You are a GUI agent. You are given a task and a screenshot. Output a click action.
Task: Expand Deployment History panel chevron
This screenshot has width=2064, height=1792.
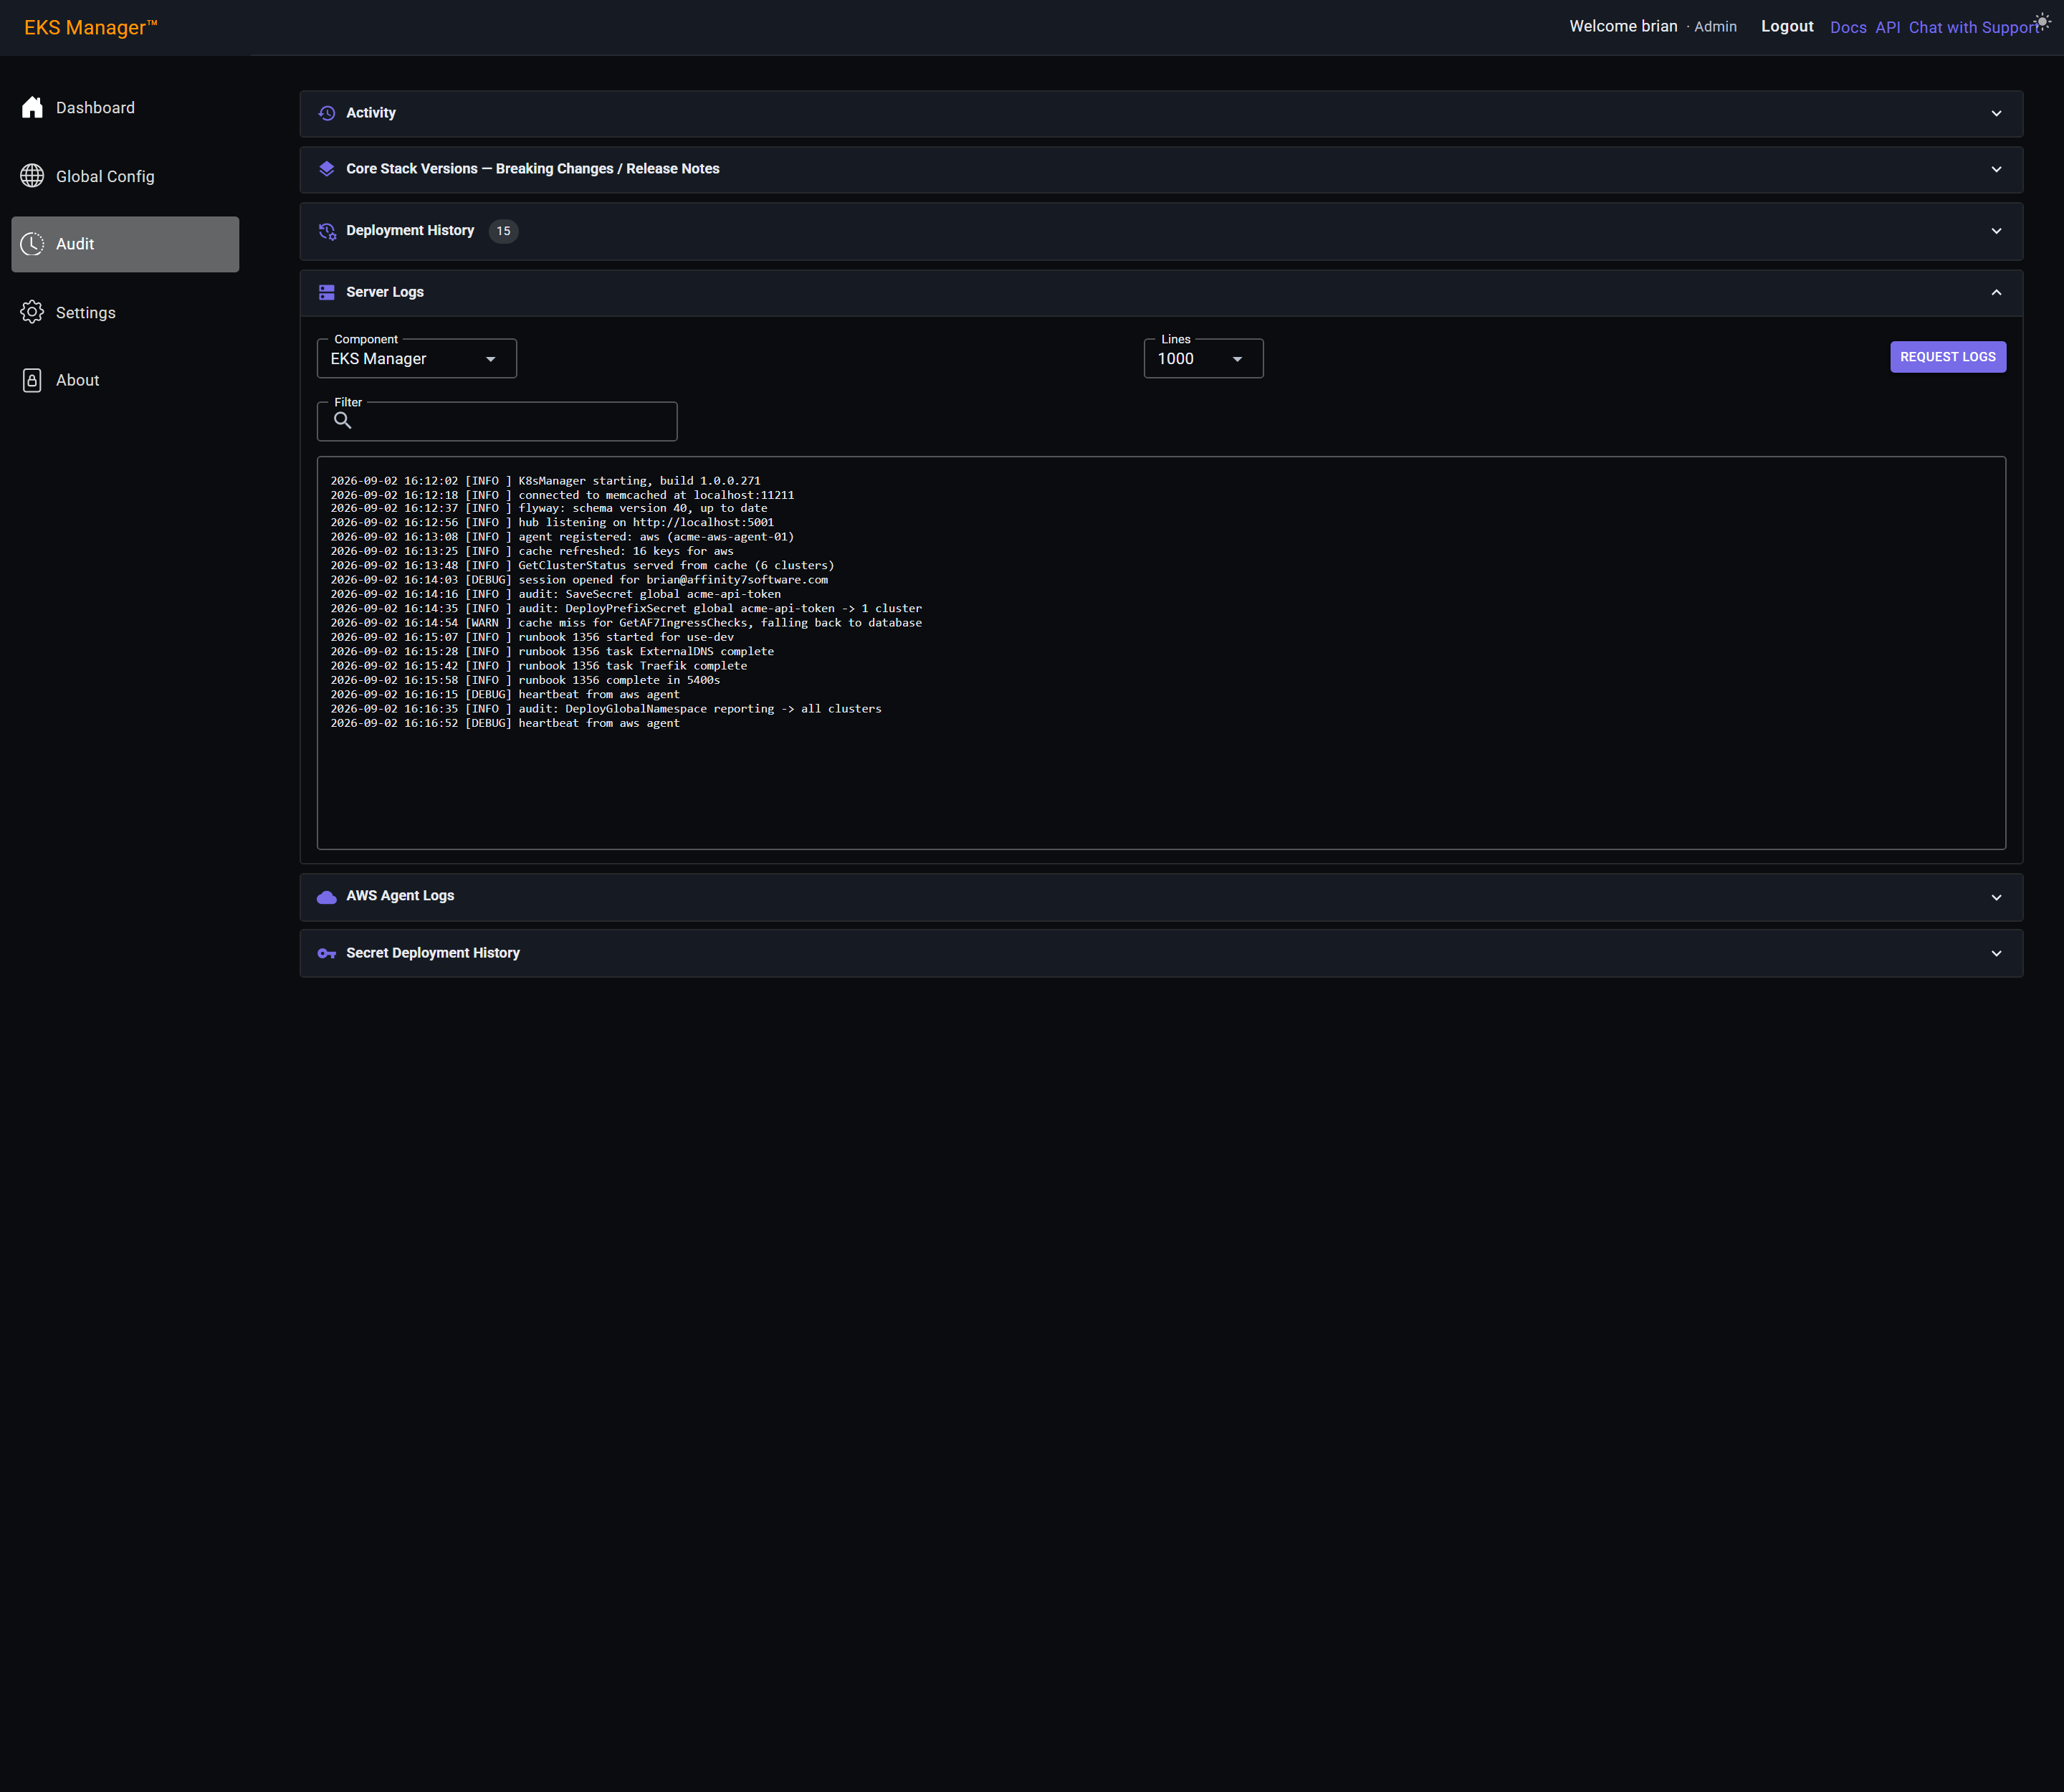1996,231
